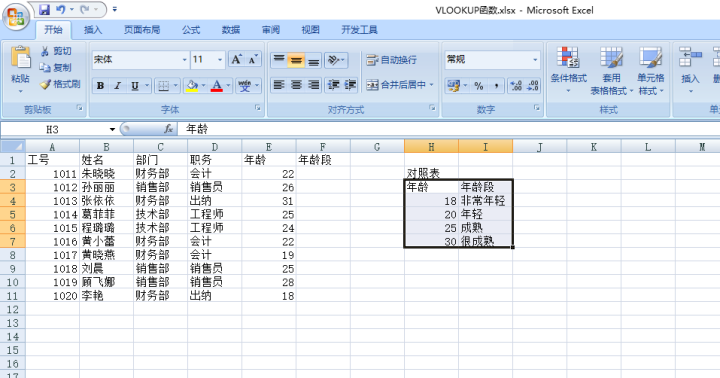Apply percent style
Image resolution: width=720 pixels, height=378 pixels.
click(479, 86)
